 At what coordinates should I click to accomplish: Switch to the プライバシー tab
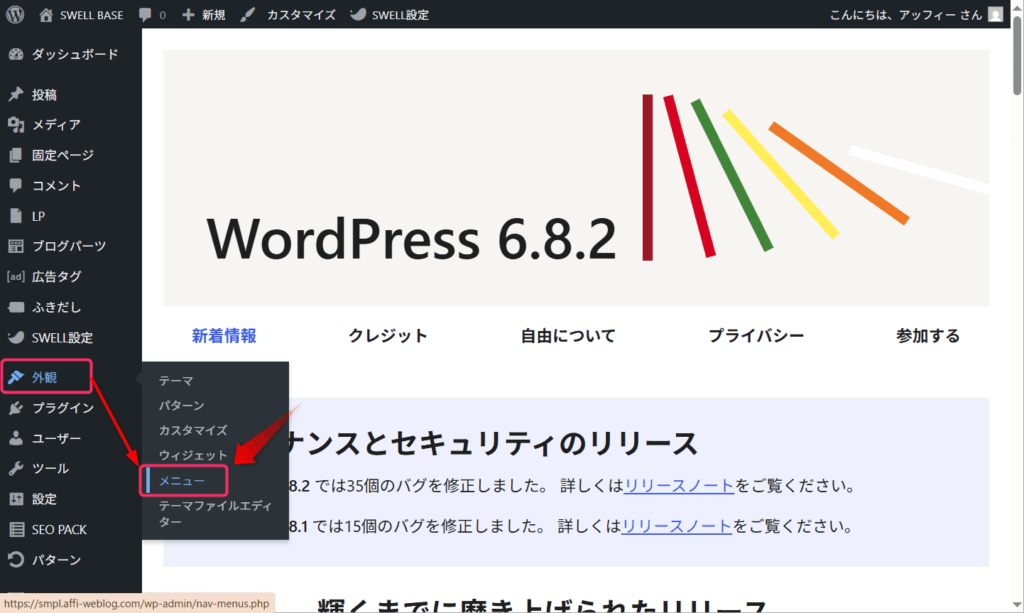(756, 336)
